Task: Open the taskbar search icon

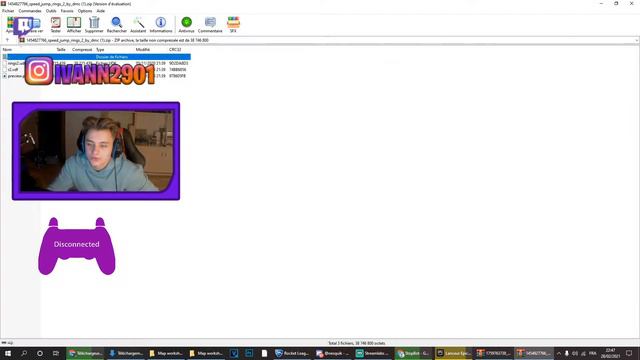Action: click(x=24, y=353)
